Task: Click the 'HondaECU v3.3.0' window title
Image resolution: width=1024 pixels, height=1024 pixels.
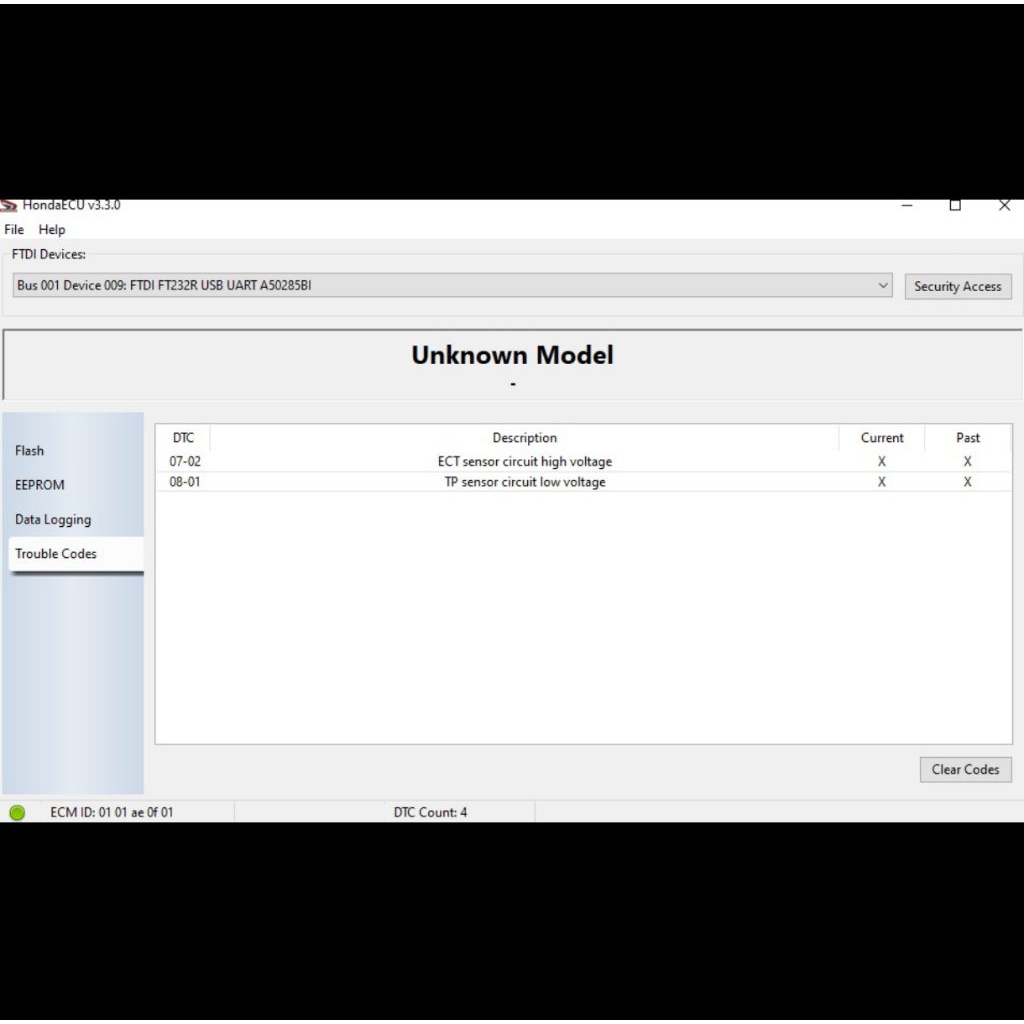Action: [x=71, y=205]
